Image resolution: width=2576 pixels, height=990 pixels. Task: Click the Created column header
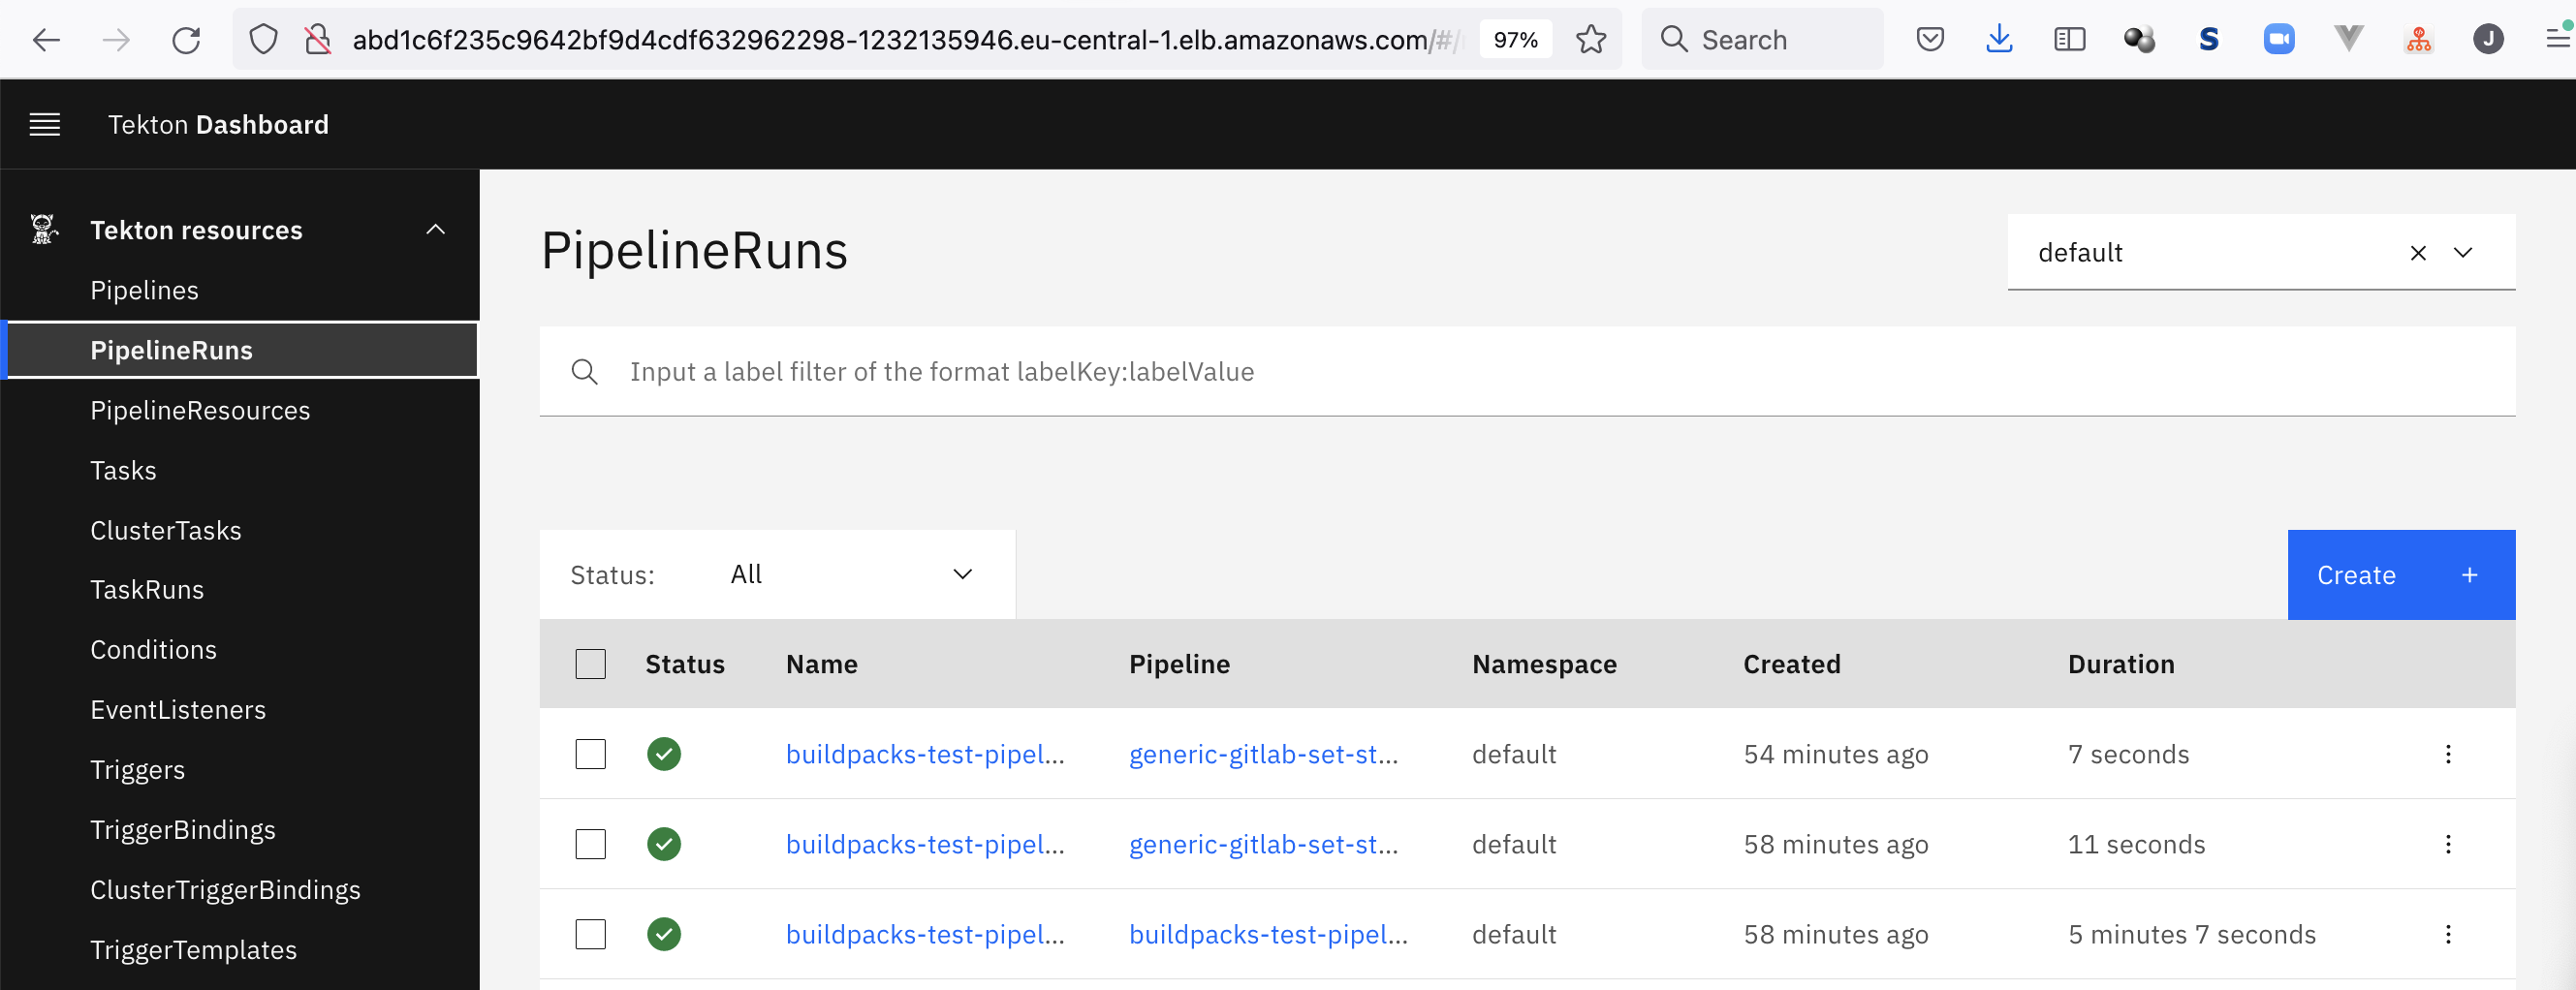click(1791, 664)
